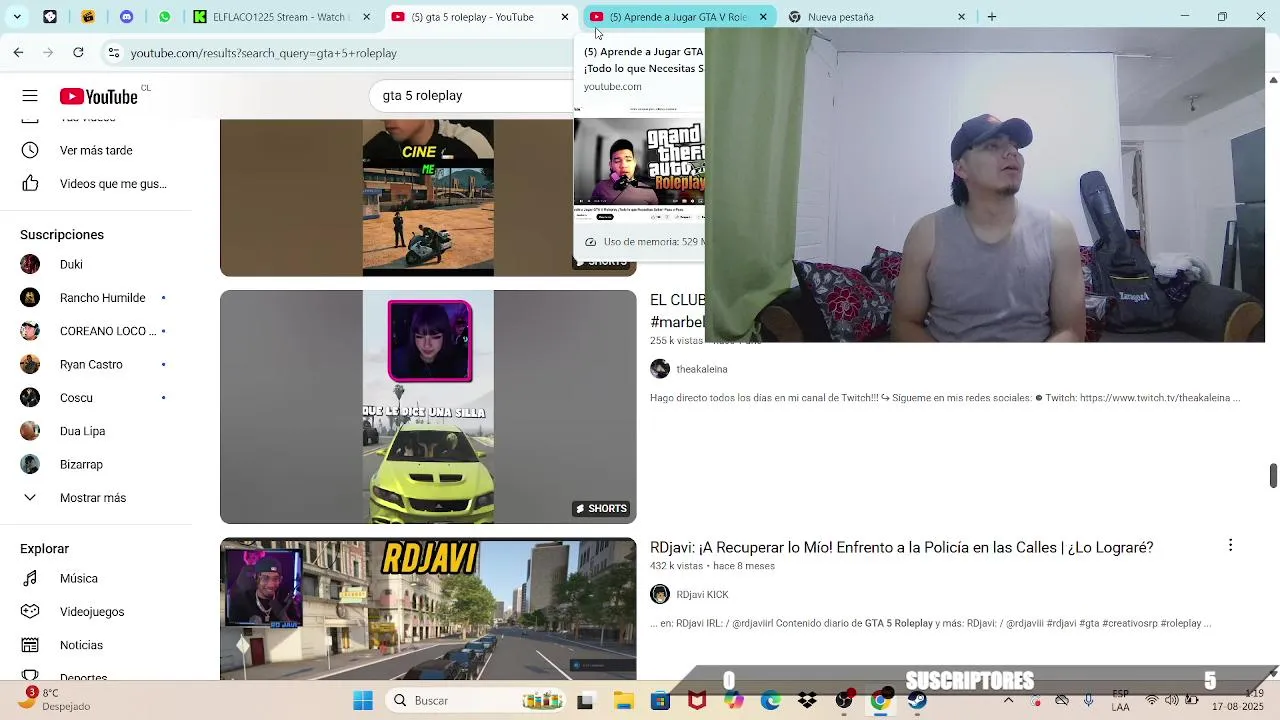Click the Videojuegos gamepad icon

(x=30, y=612)
